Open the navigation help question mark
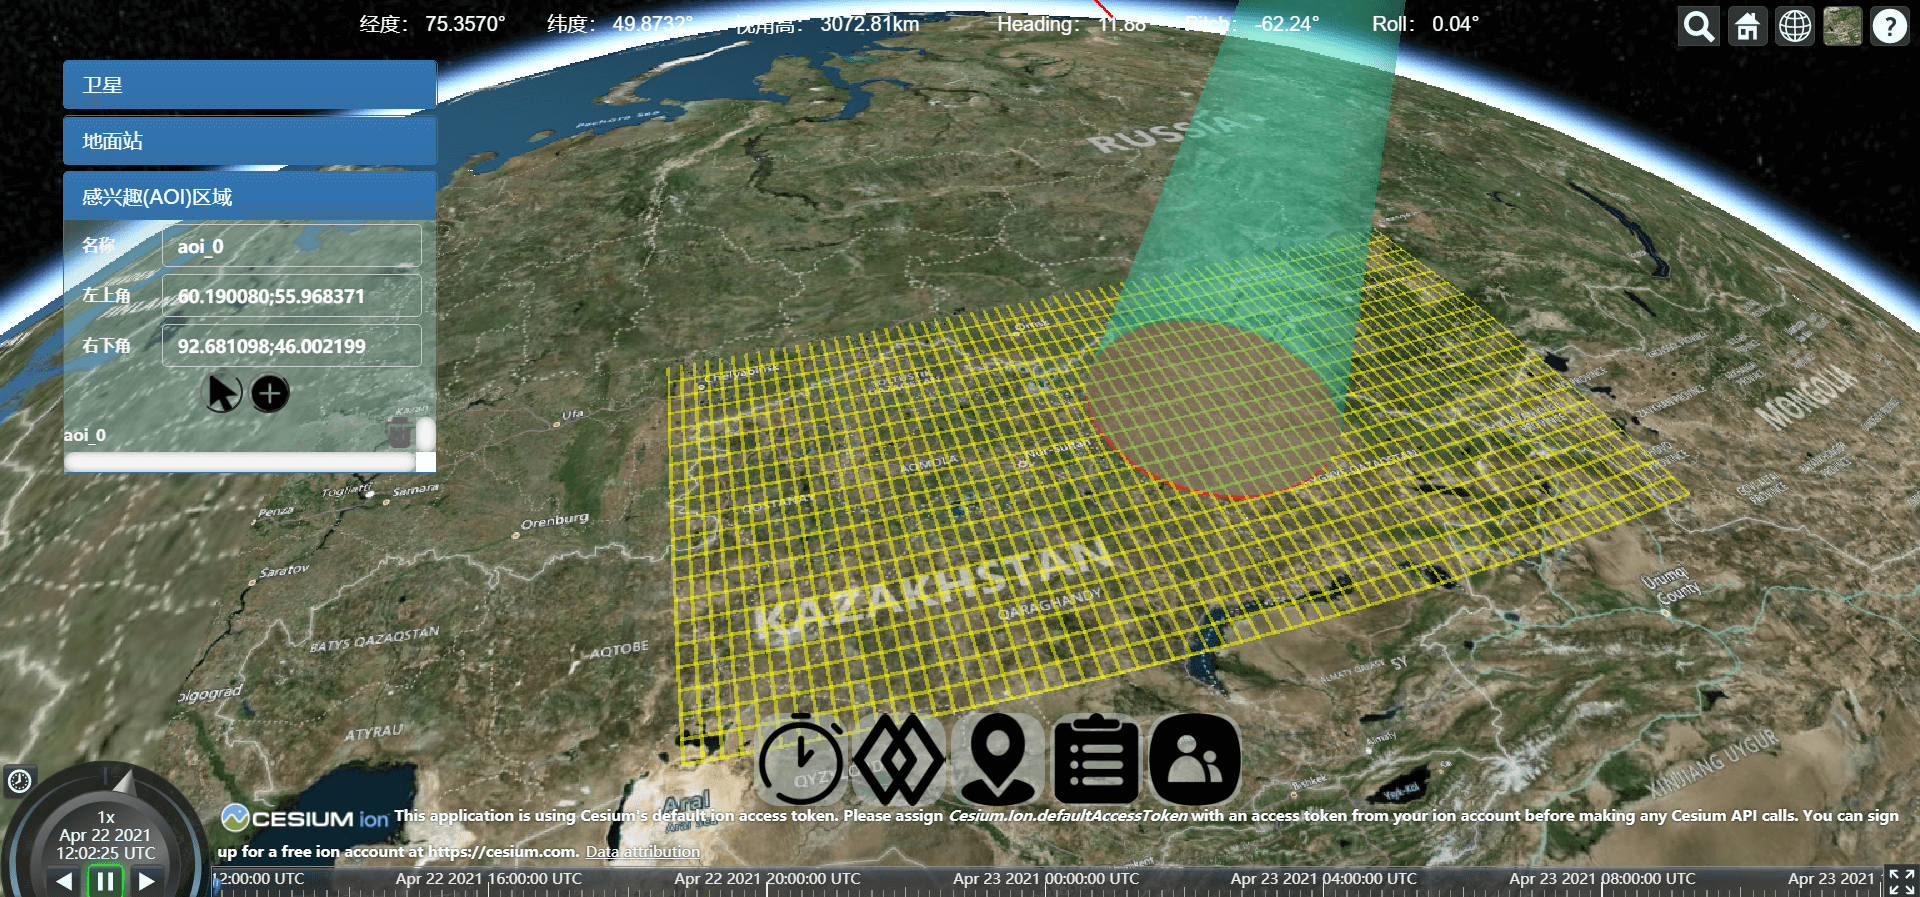Screen dimensions: 1920x897 click(1889, 26)
